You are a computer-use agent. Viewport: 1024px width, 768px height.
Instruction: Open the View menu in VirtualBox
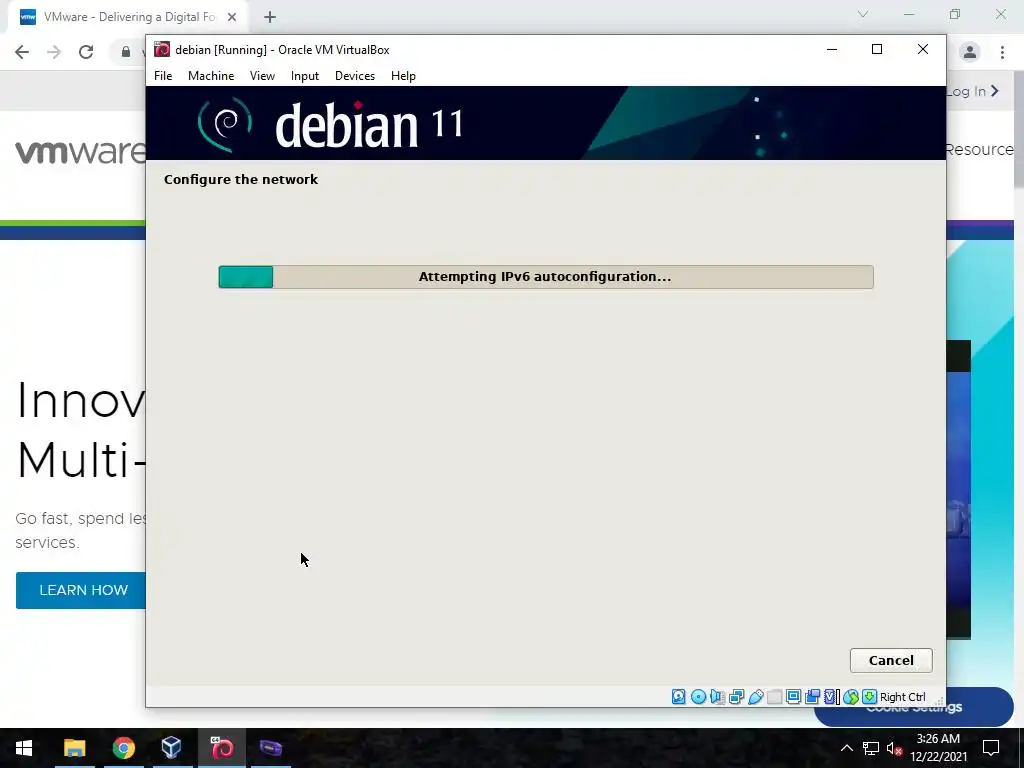(x=262, y=76)
